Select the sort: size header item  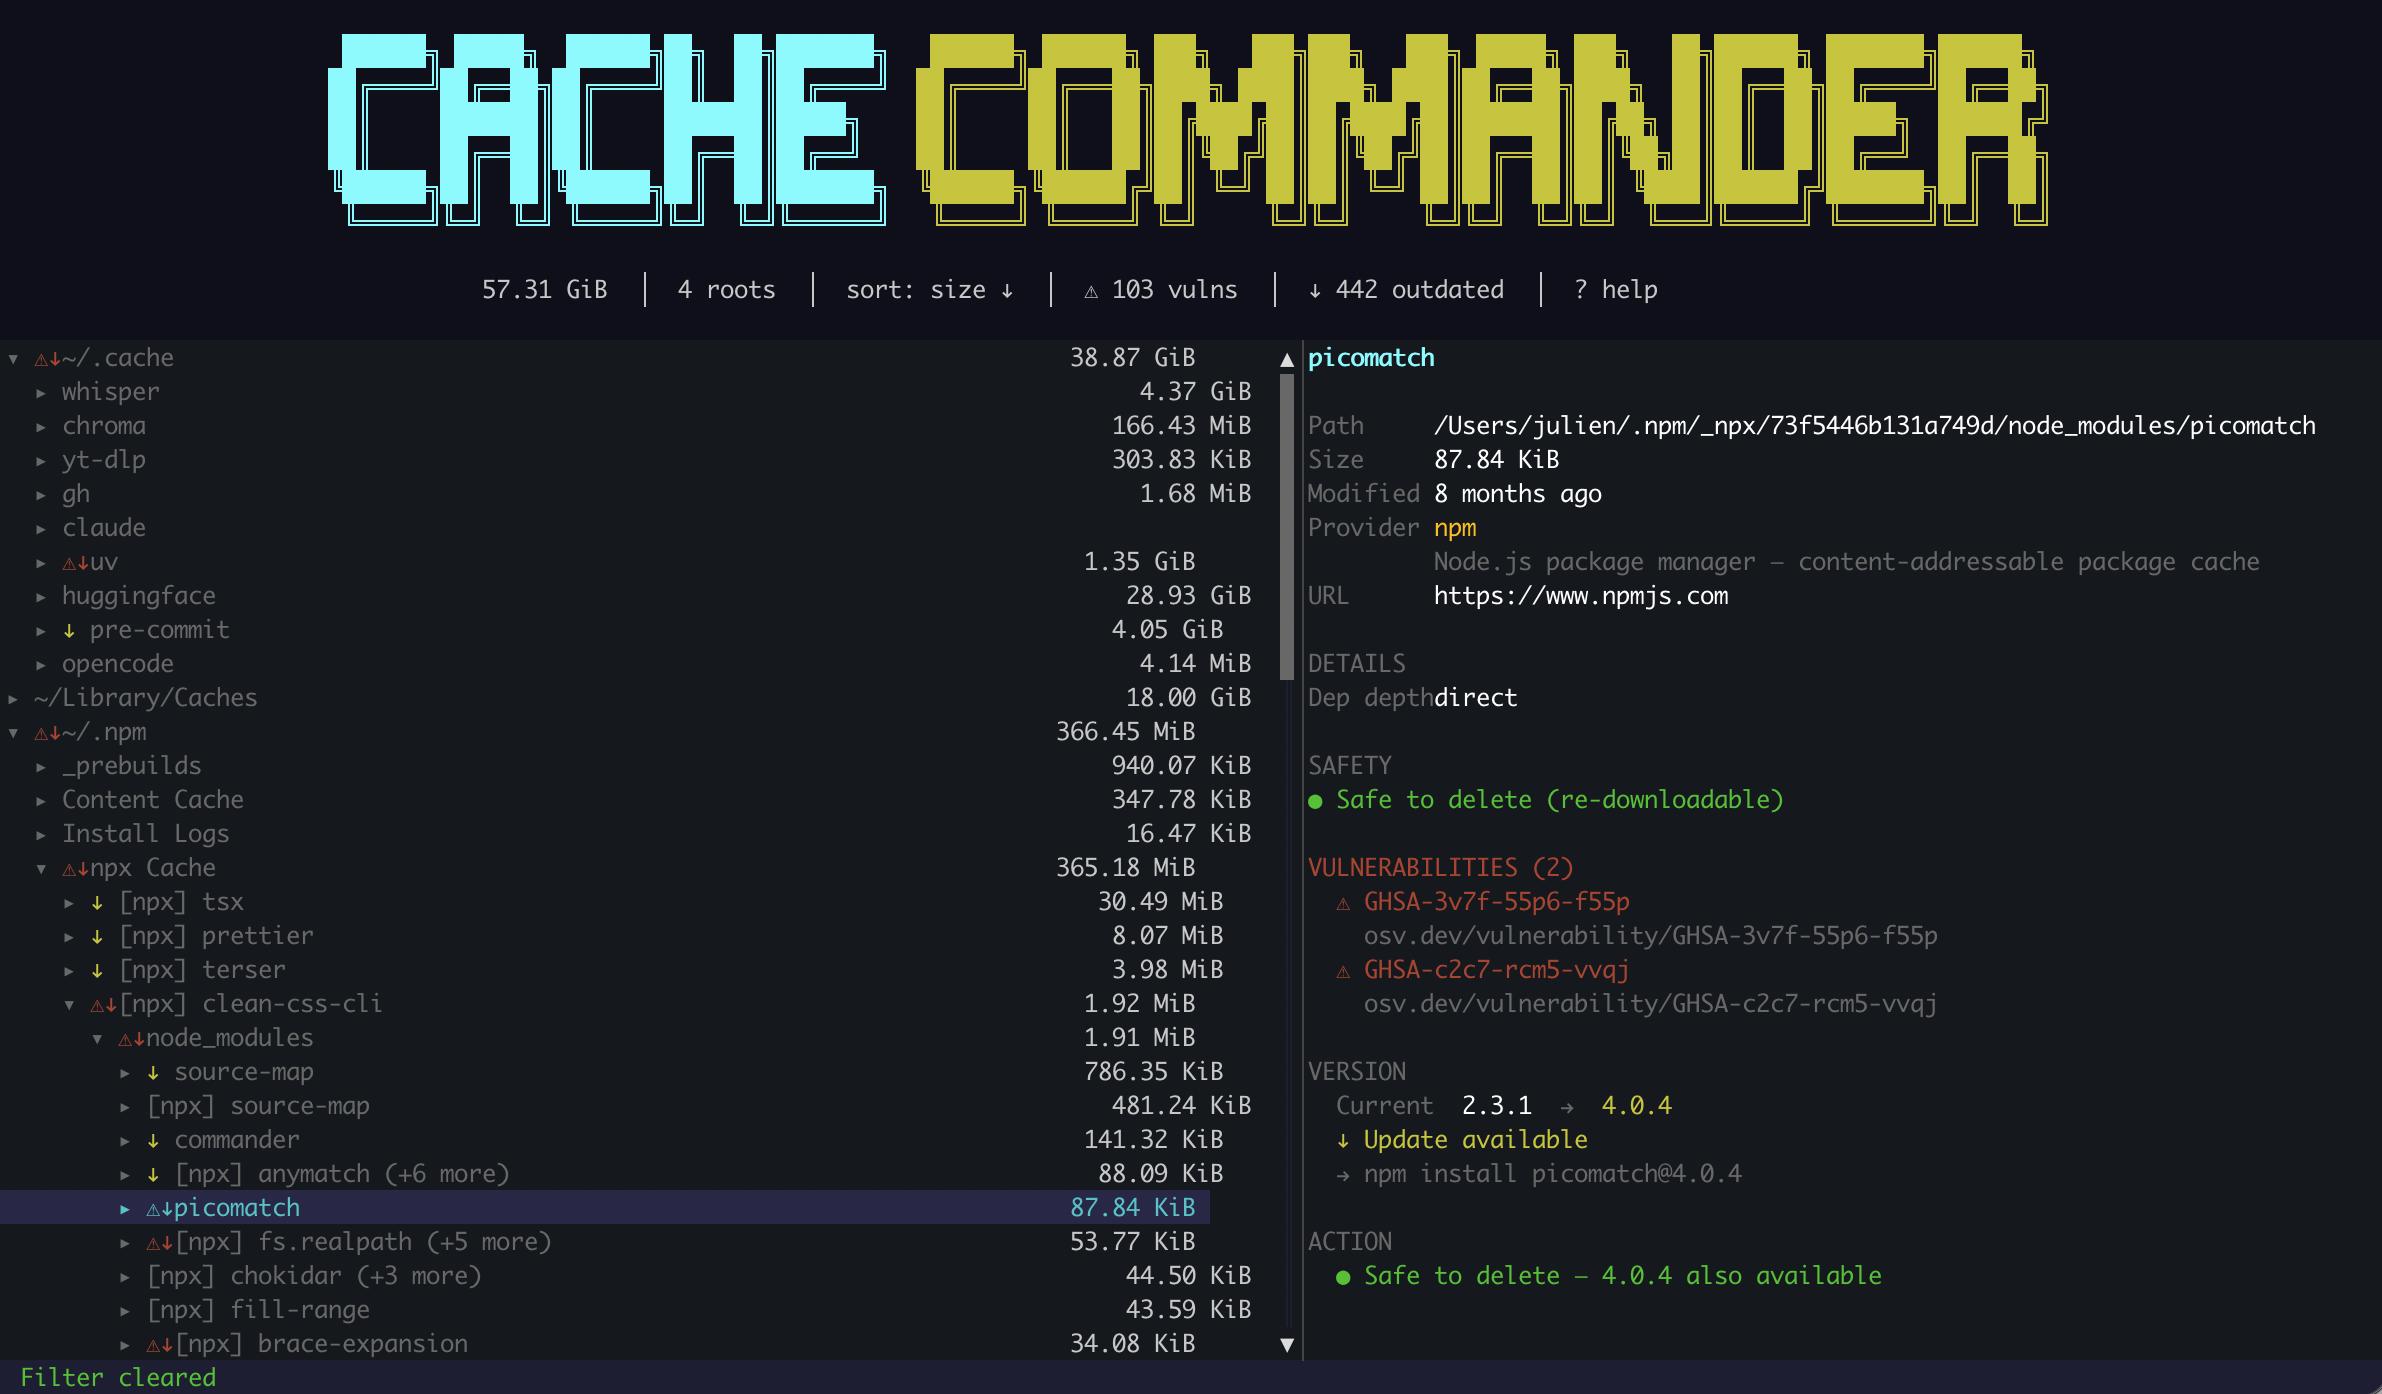pyautogui.click(x=915, y=290)
